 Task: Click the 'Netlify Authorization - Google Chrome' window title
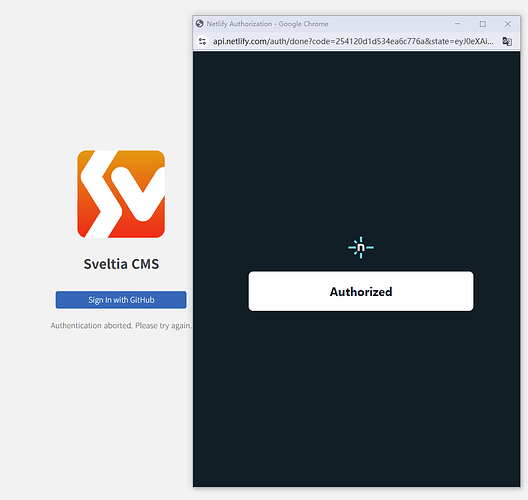(267, 24)
